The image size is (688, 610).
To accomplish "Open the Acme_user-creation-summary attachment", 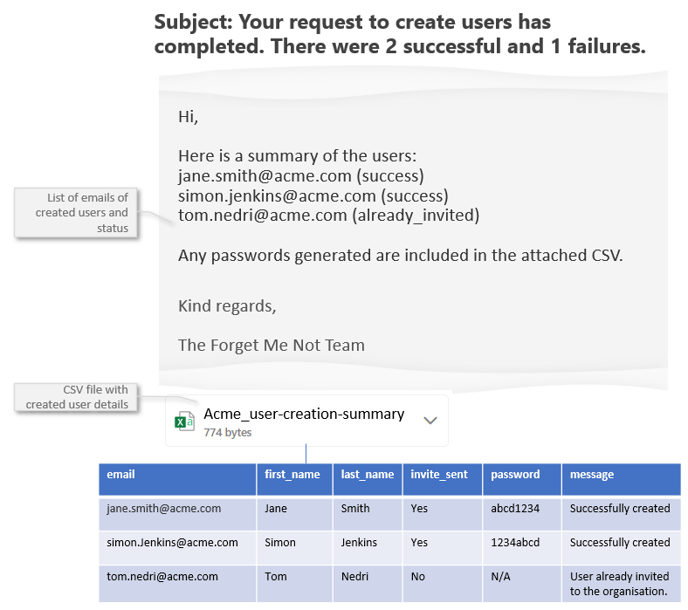I will 304,414.
